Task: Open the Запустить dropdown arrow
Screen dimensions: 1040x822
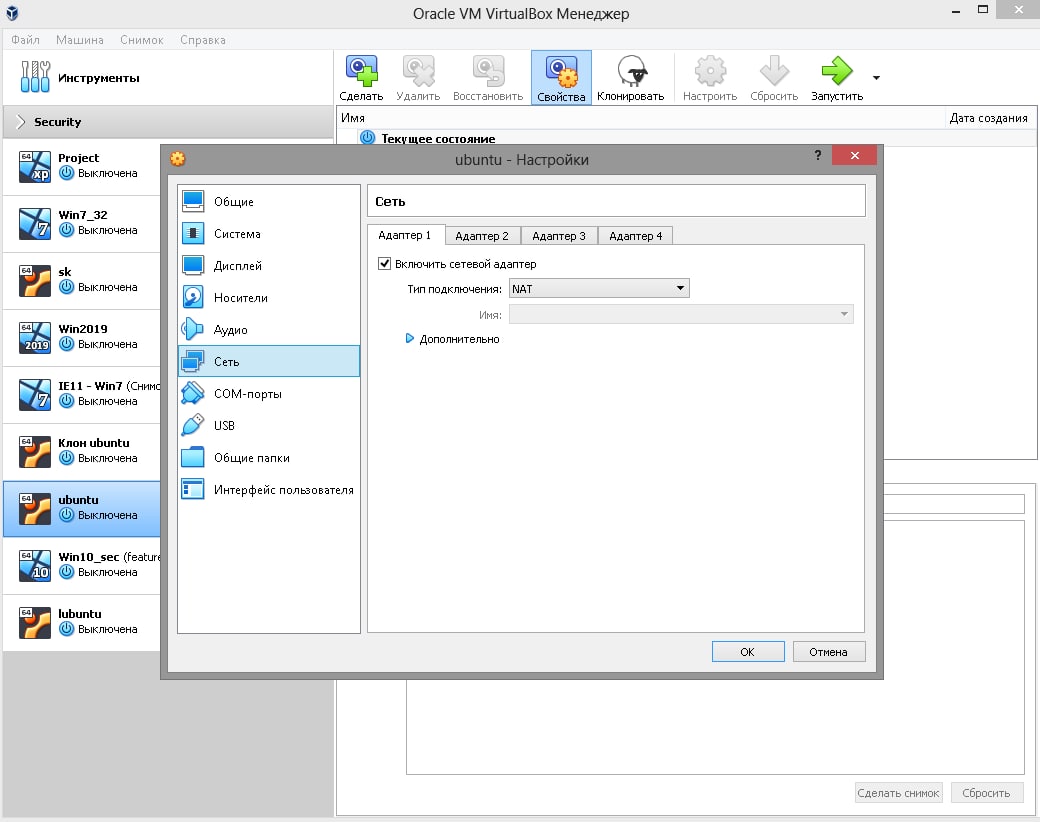Action: 876,78
